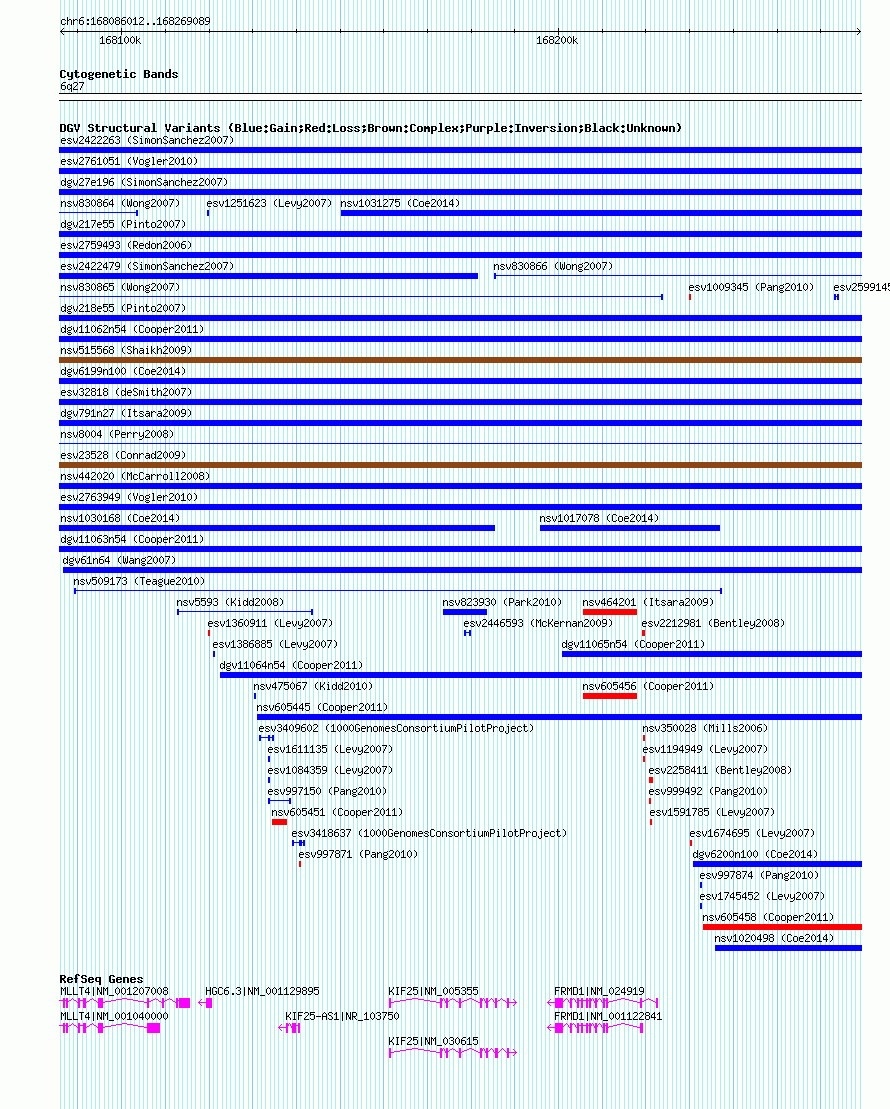This screenshot has height=1109, width=890.
Task: Click the red nsv464201 loss bar
Action: pos(610,612)
